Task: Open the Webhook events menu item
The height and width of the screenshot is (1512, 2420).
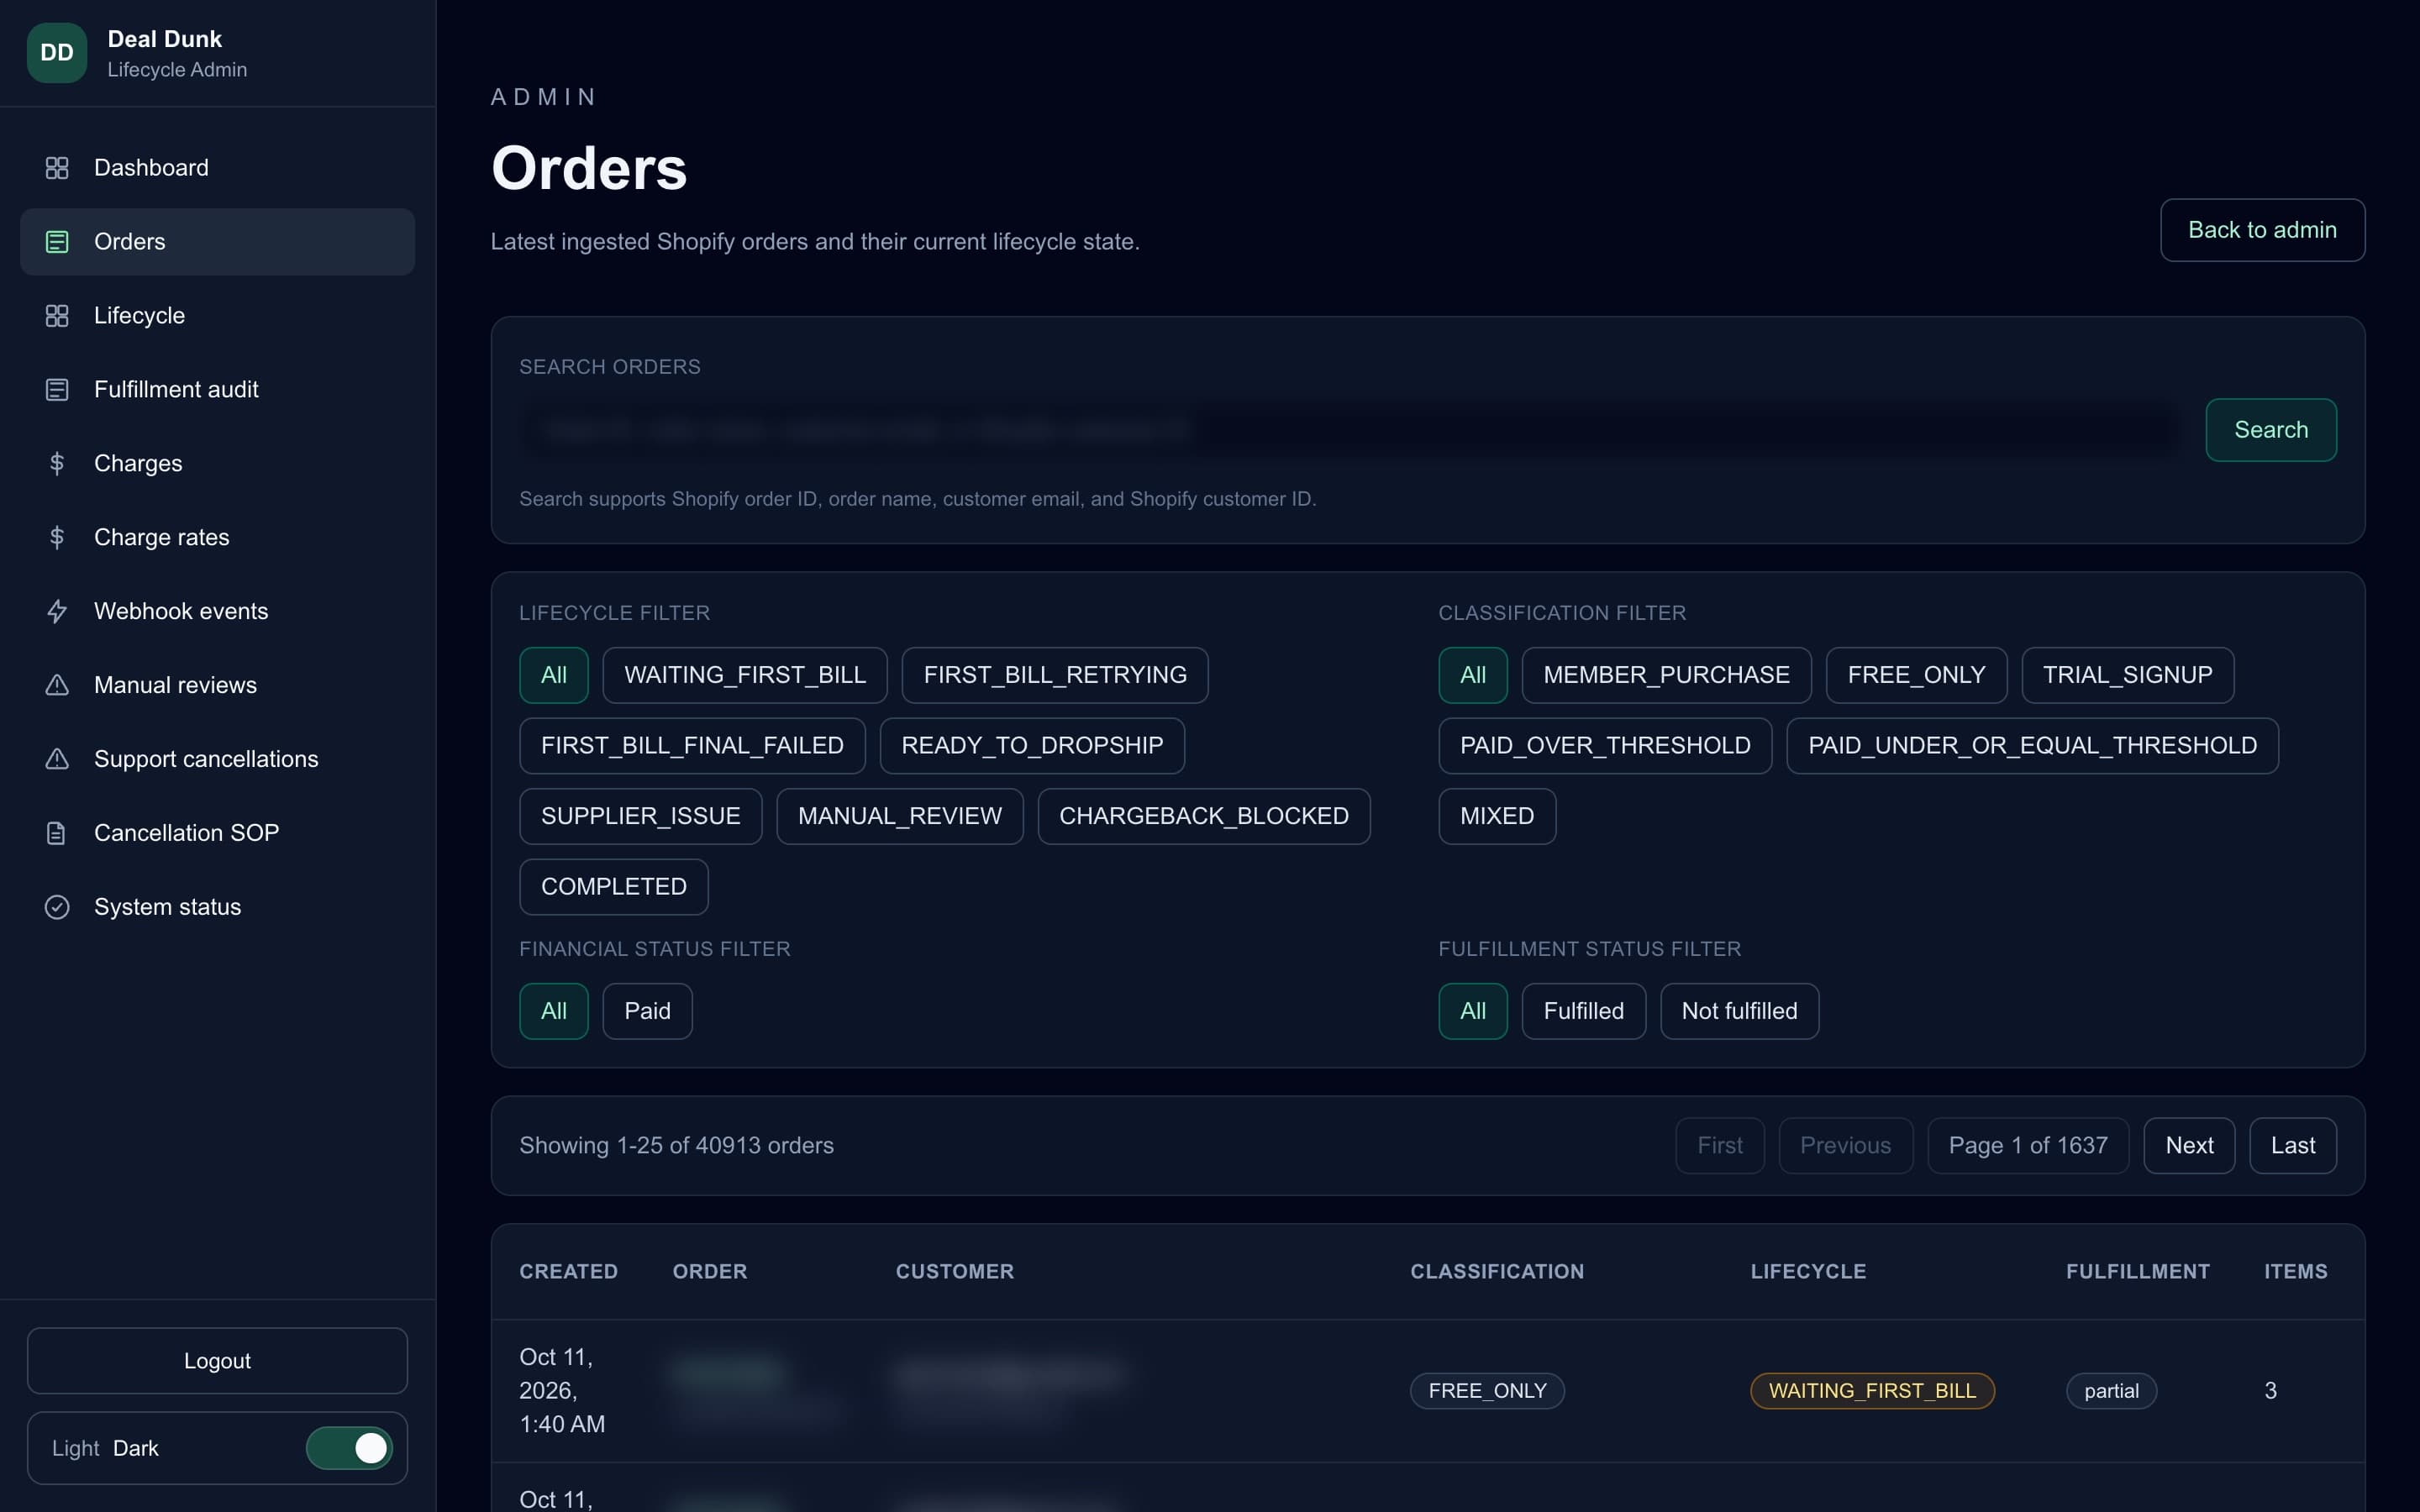Action: [x=217, y=612]
